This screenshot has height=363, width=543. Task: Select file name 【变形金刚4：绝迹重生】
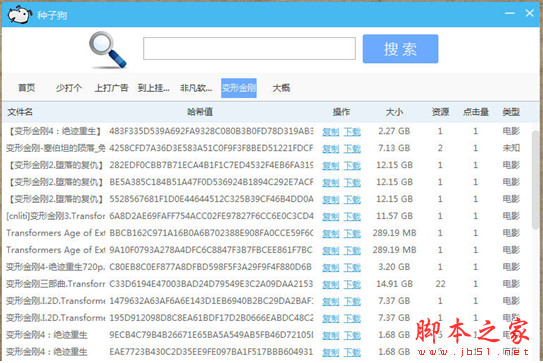coord(55,131)
